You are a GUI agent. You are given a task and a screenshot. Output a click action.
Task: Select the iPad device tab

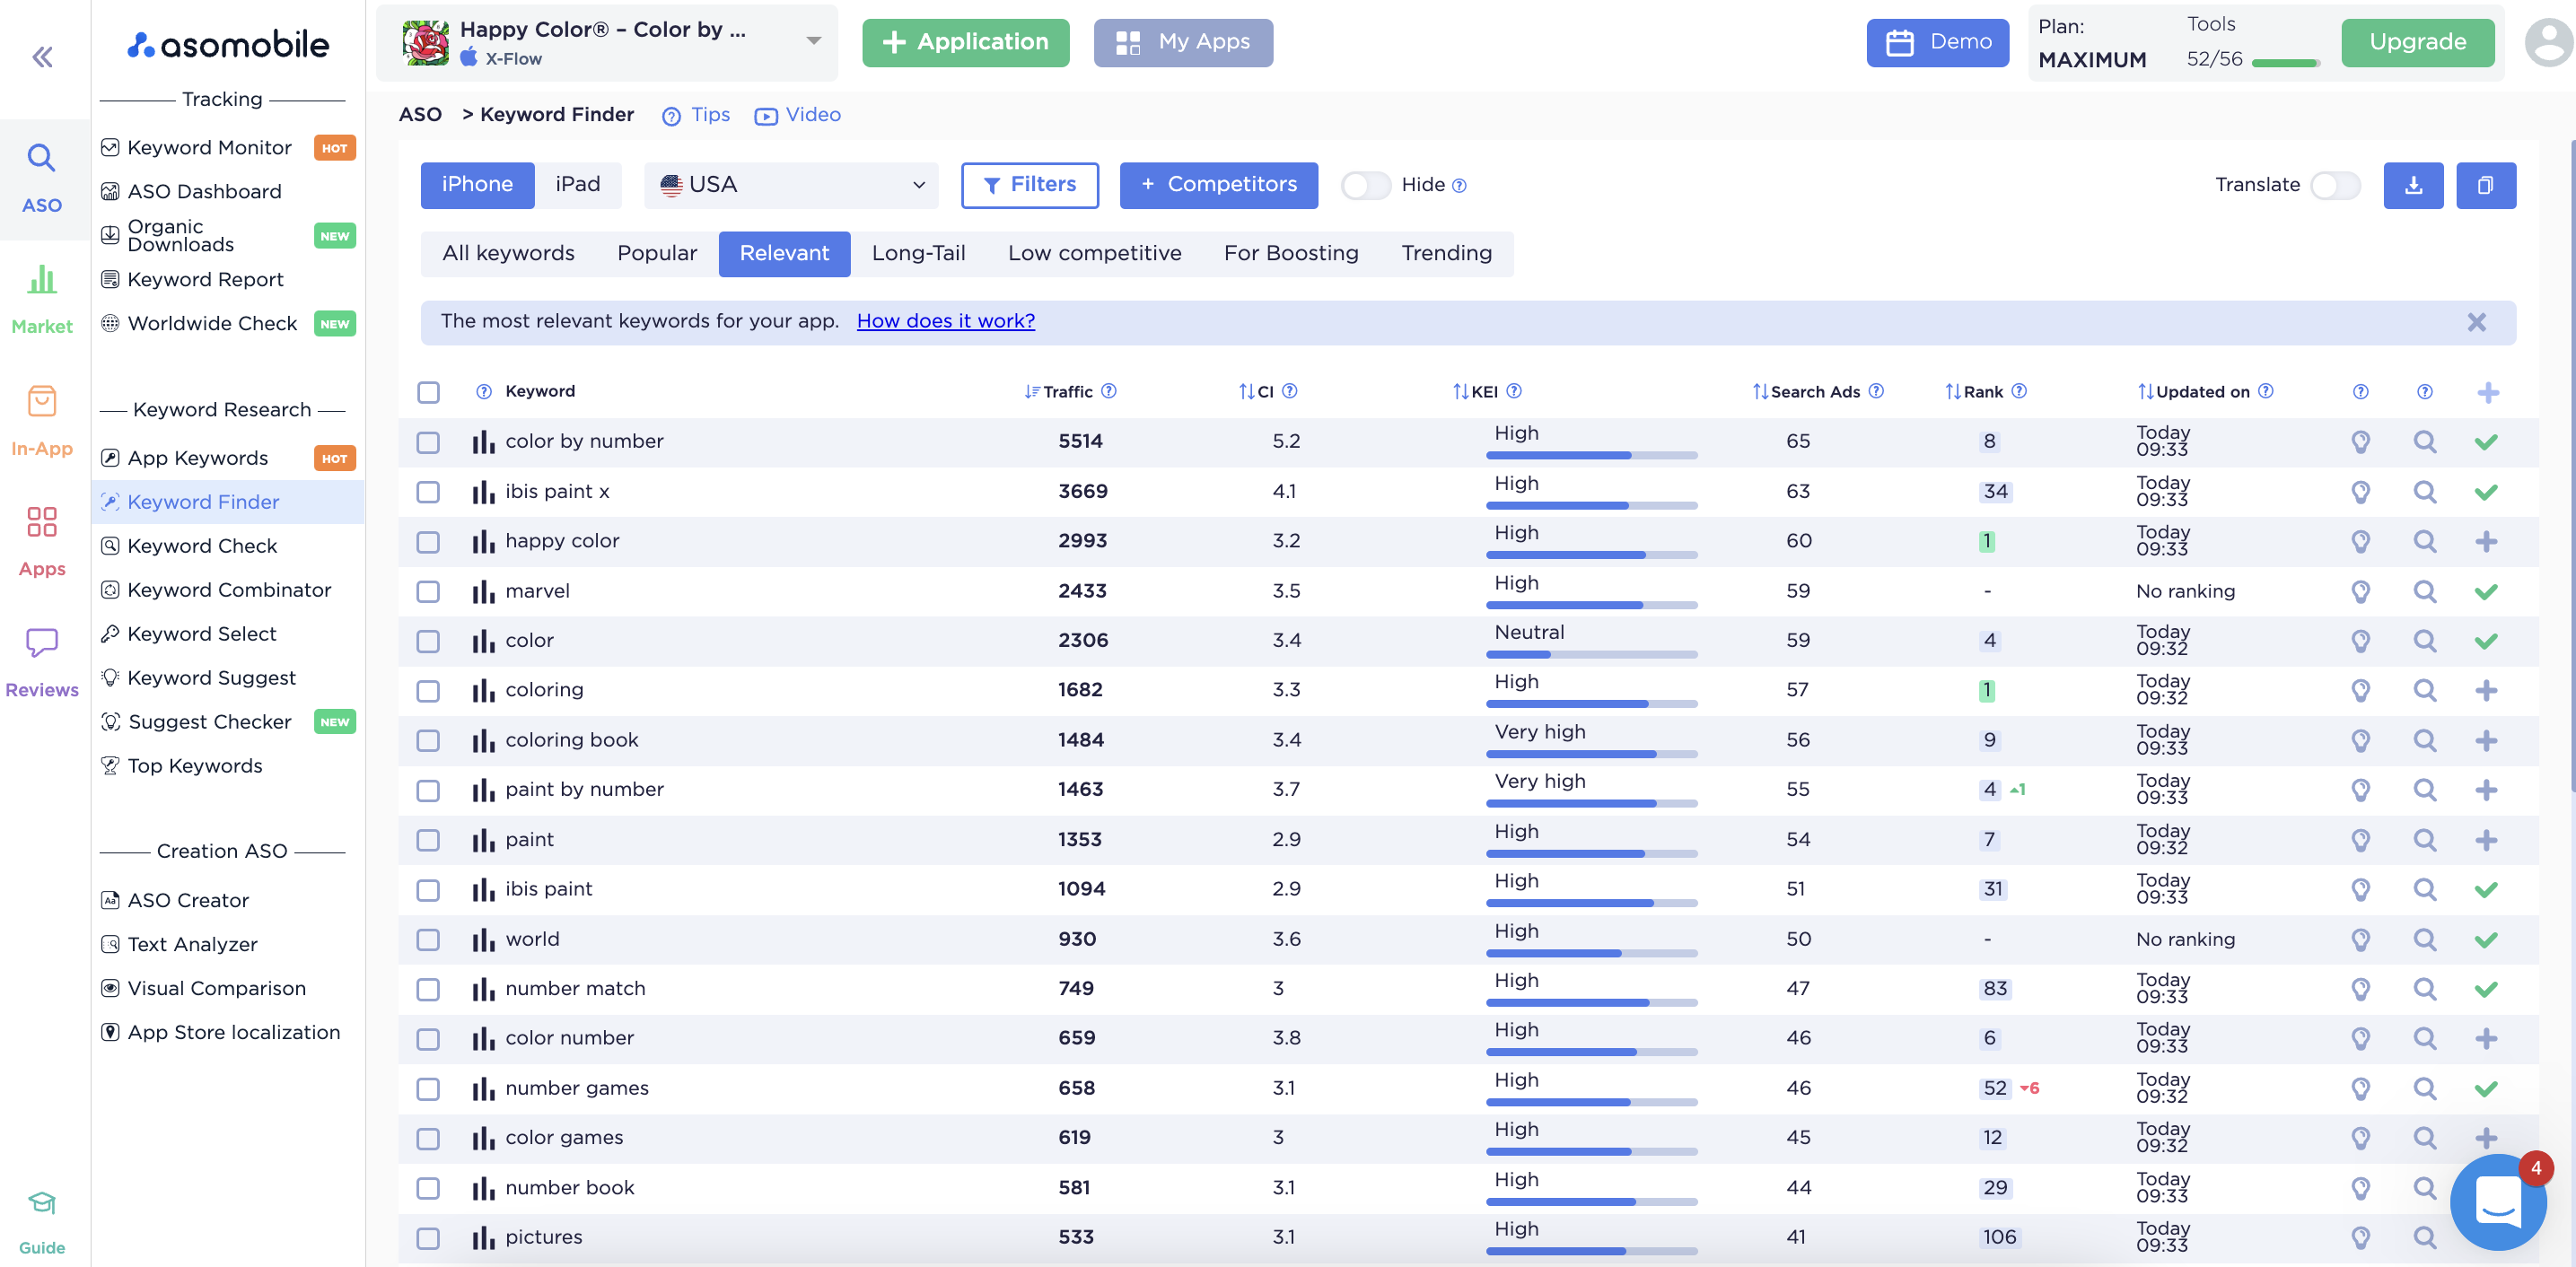coord(579,185)
